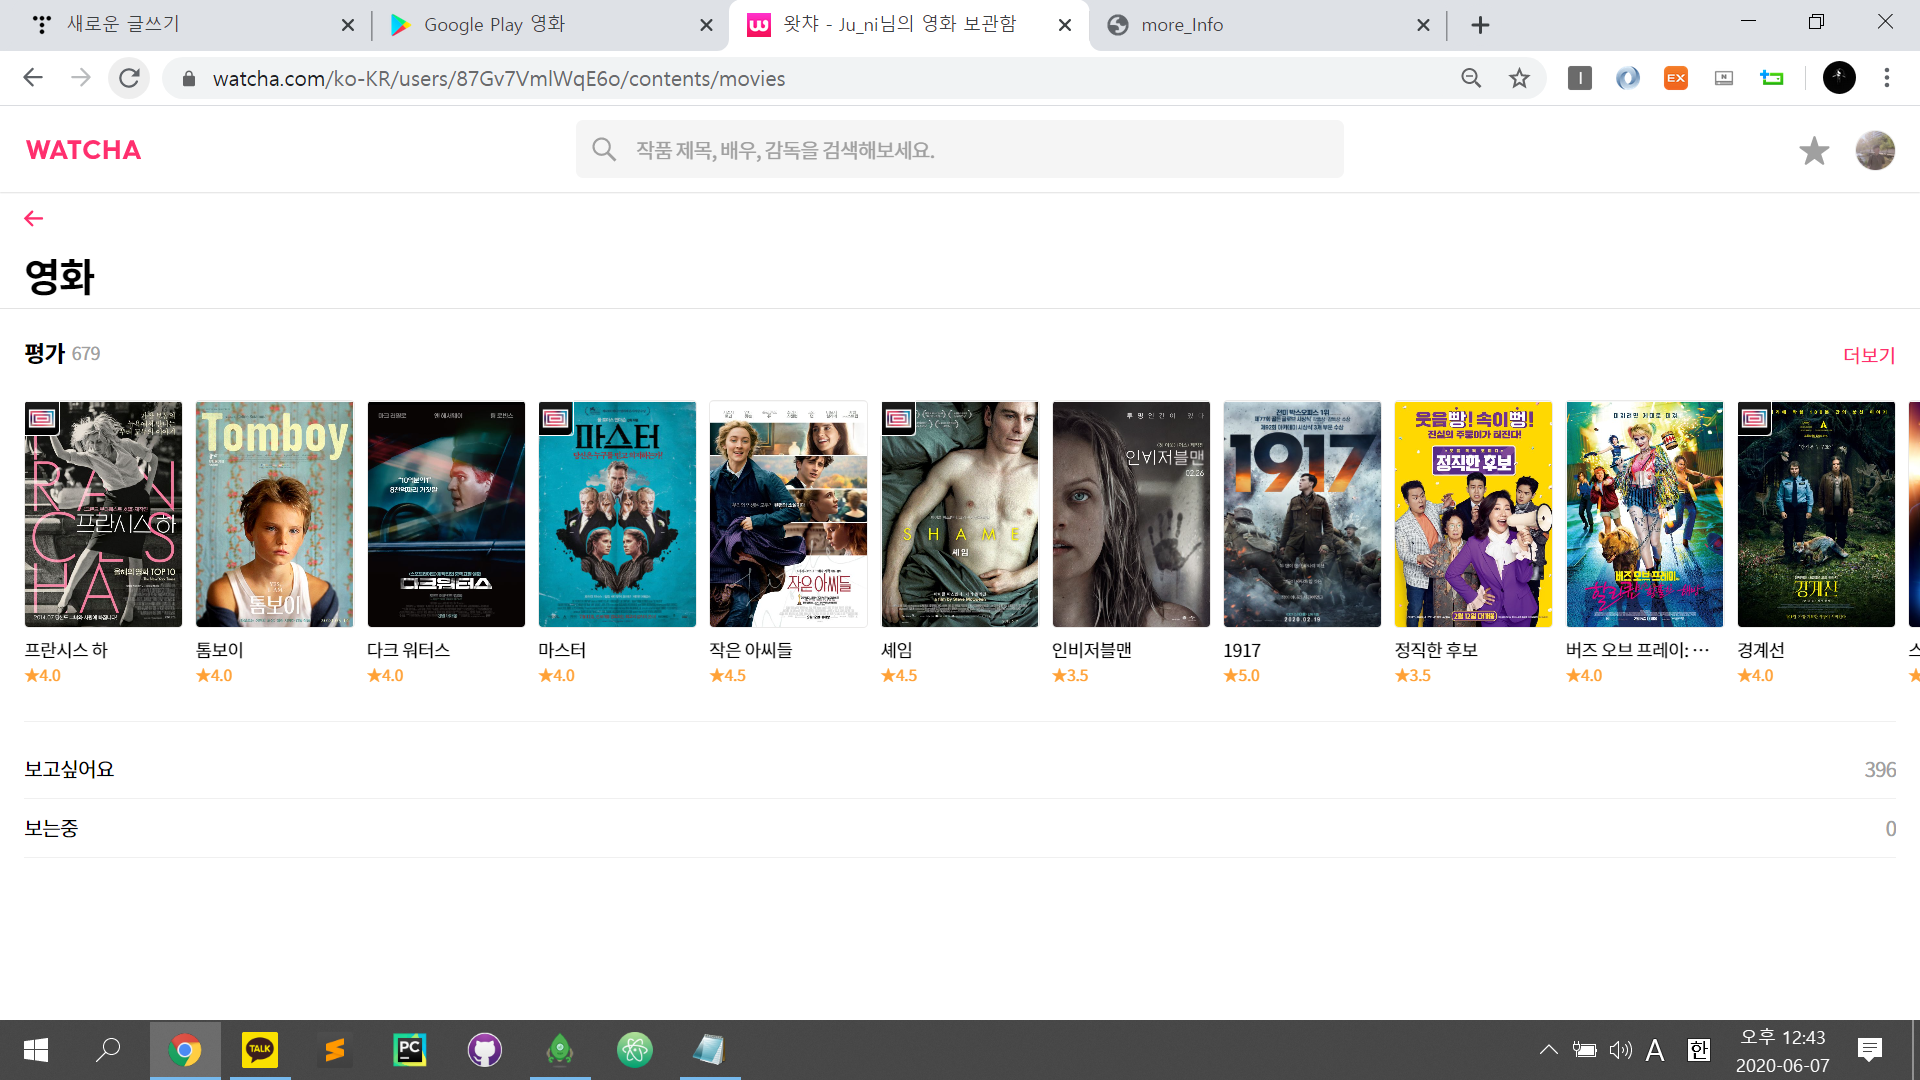
Task: Bookmark page with star icon
Action: click(1519, 78)
